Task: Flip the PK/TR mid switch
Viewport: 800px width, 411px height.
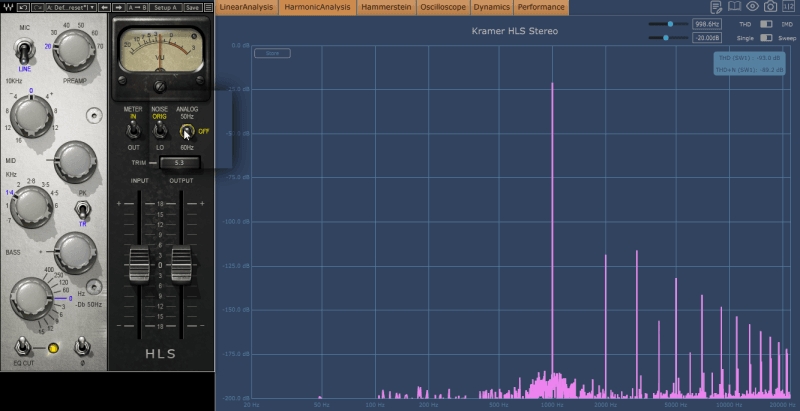Action: point(82,210)
